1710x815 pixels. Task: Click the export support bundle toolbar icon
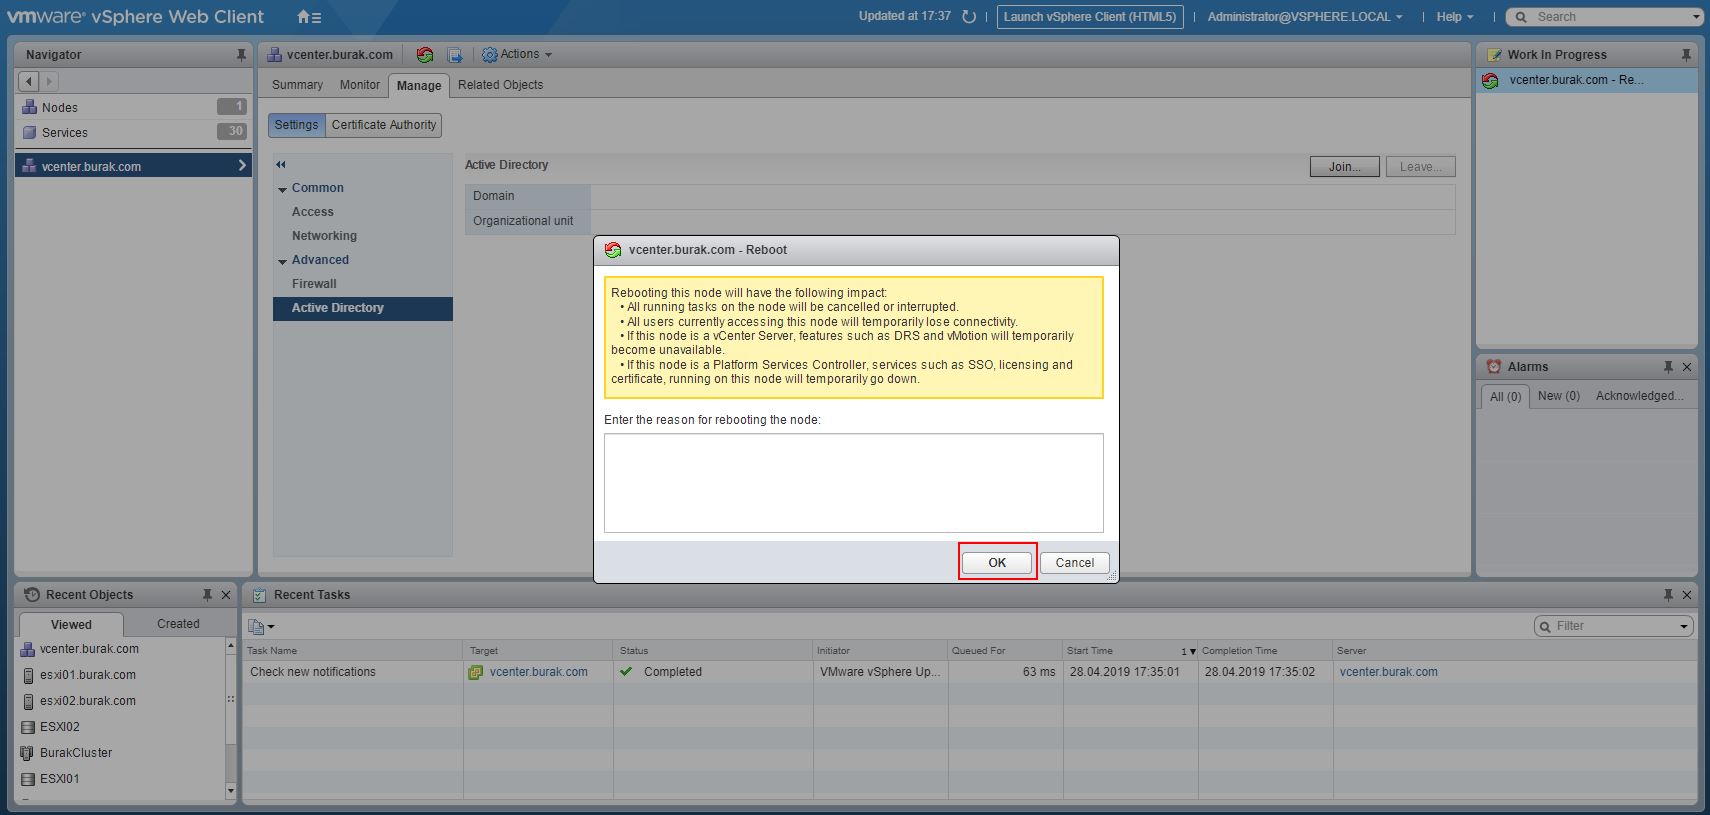coord(455,55)
